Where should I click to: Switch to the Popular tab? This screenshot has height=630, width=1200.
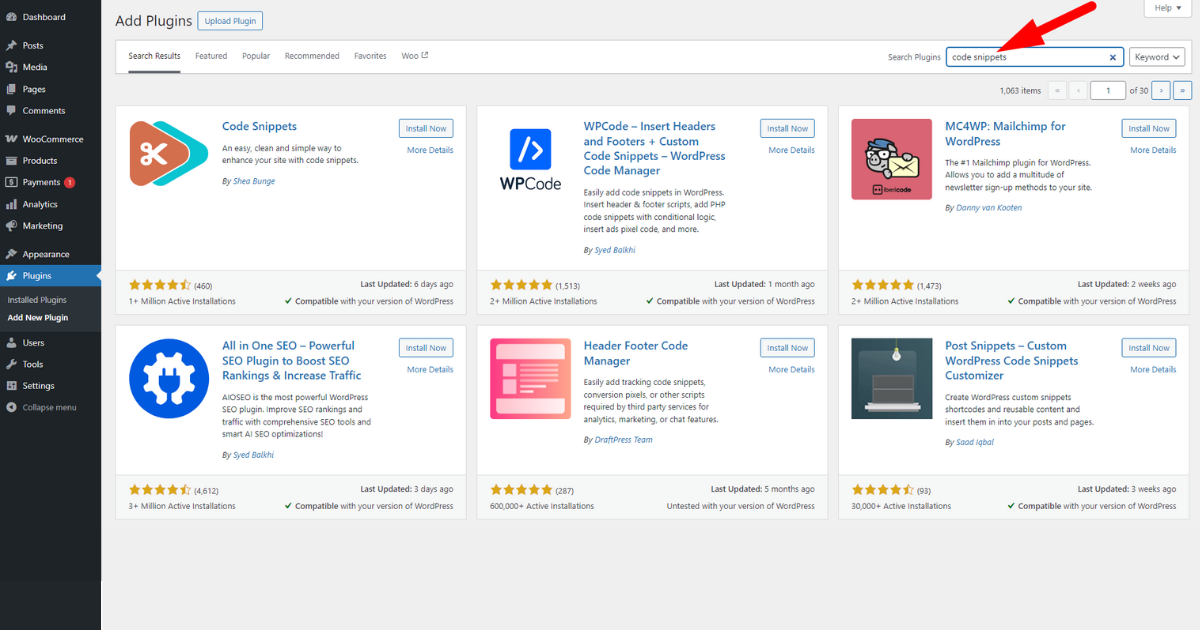256,56
